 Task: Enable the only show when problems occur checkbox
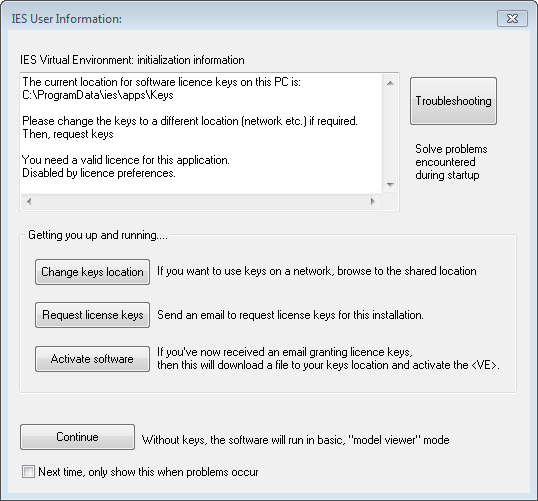click(x=28, y=471)
